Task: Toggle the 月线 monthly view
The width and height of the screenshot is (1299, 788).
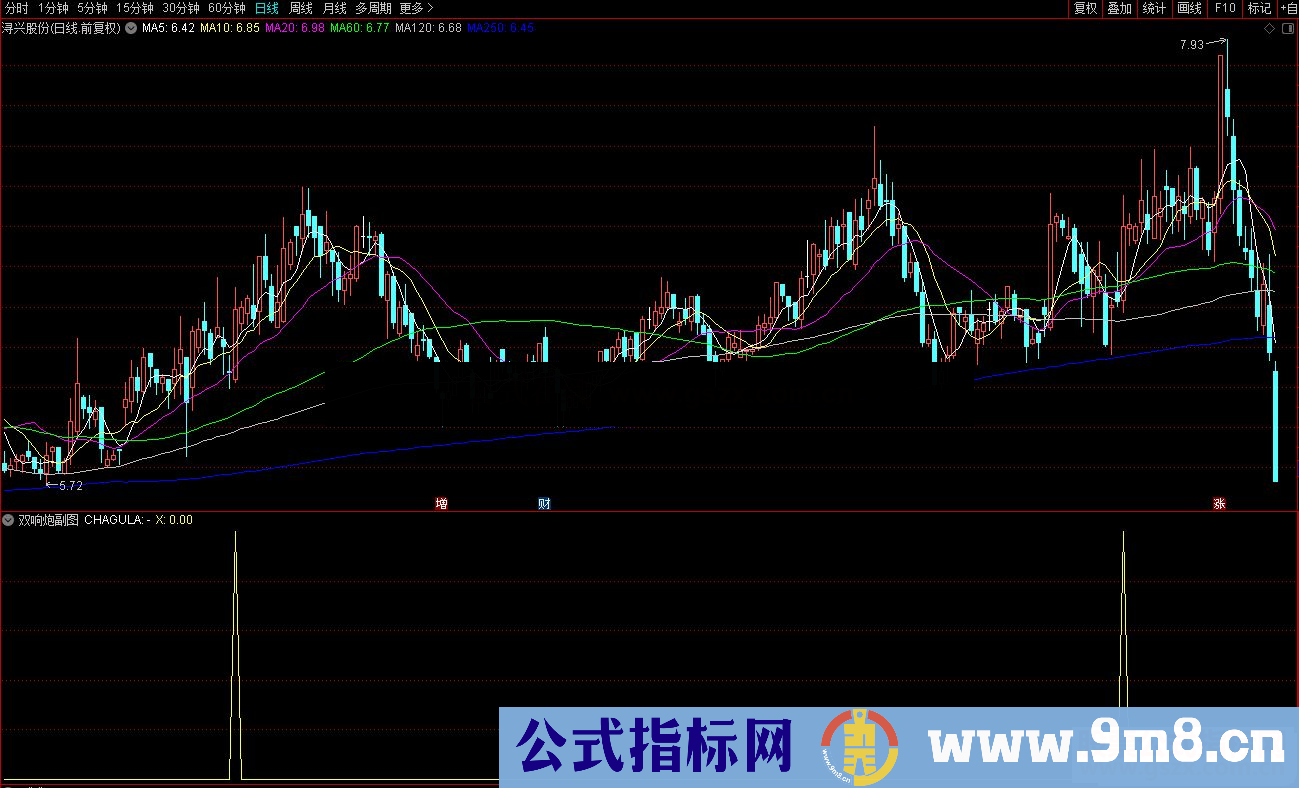Action: 337,8
